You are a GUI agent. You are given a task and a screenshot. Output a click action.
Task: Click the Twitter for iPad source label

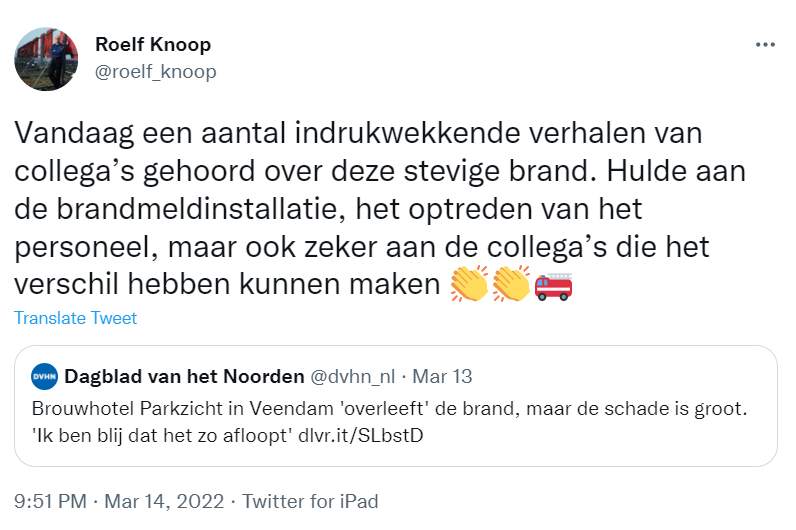pyautogui.click(x=311, y=501)
